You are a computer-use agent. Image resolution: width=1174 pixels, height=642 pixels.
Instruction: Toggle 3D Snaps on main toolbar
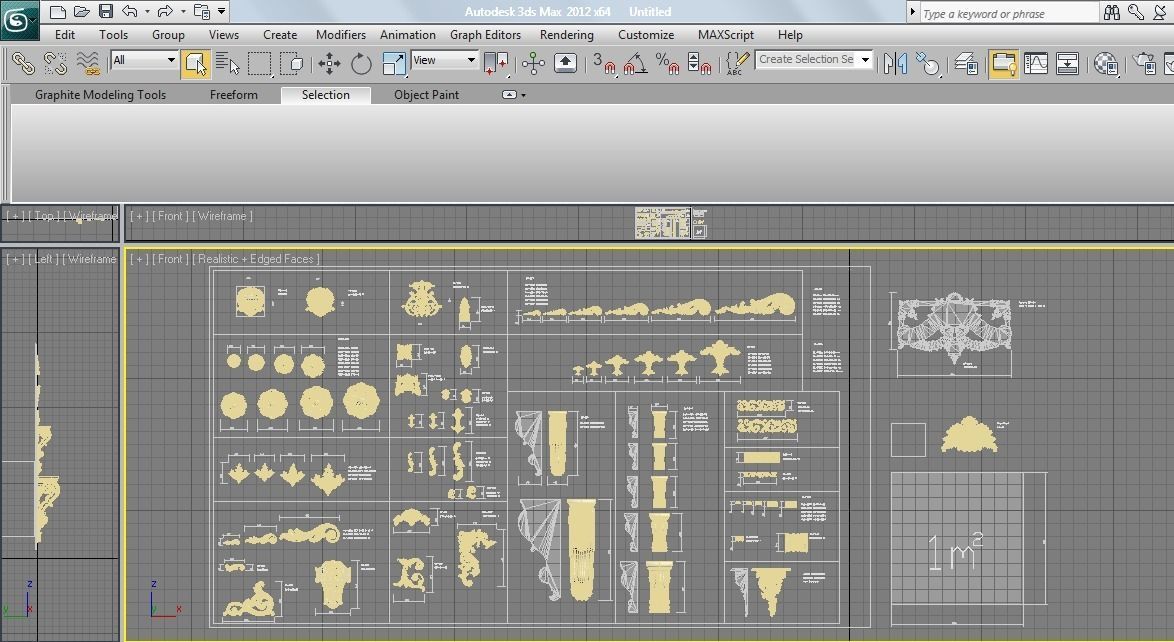tap(603, 64)
